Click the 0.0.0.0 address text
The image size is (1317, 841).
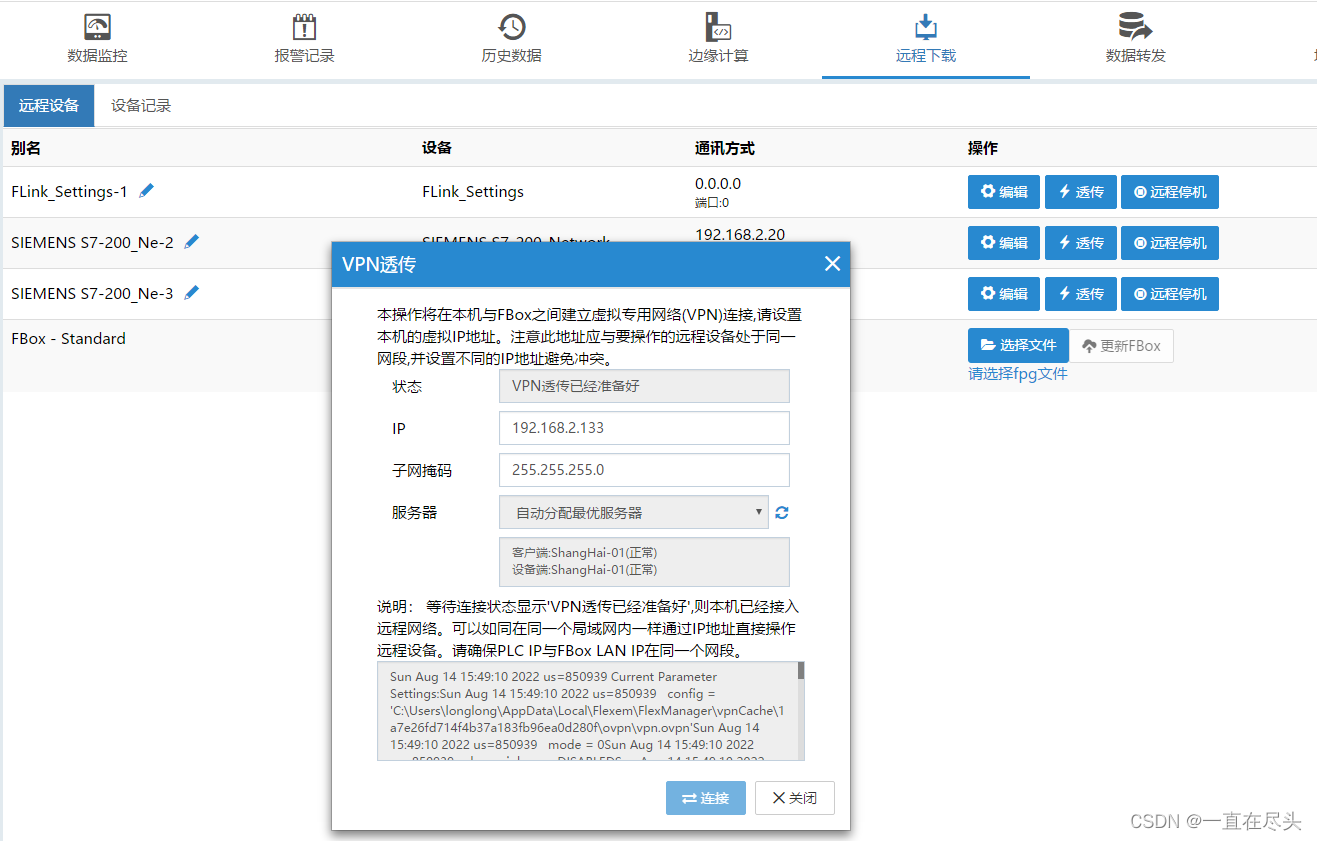tap(718, 184)
